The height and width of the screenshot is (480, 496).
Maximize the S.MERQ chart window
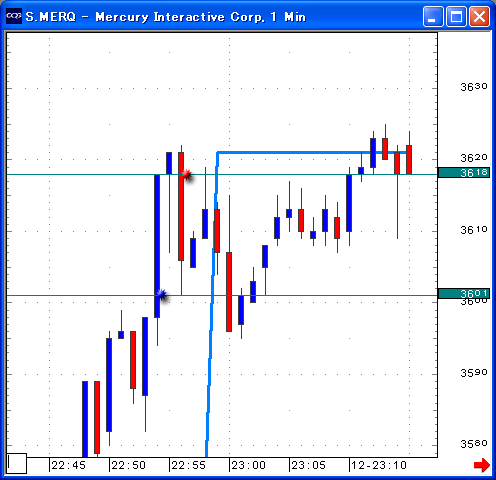click(456, 16)
